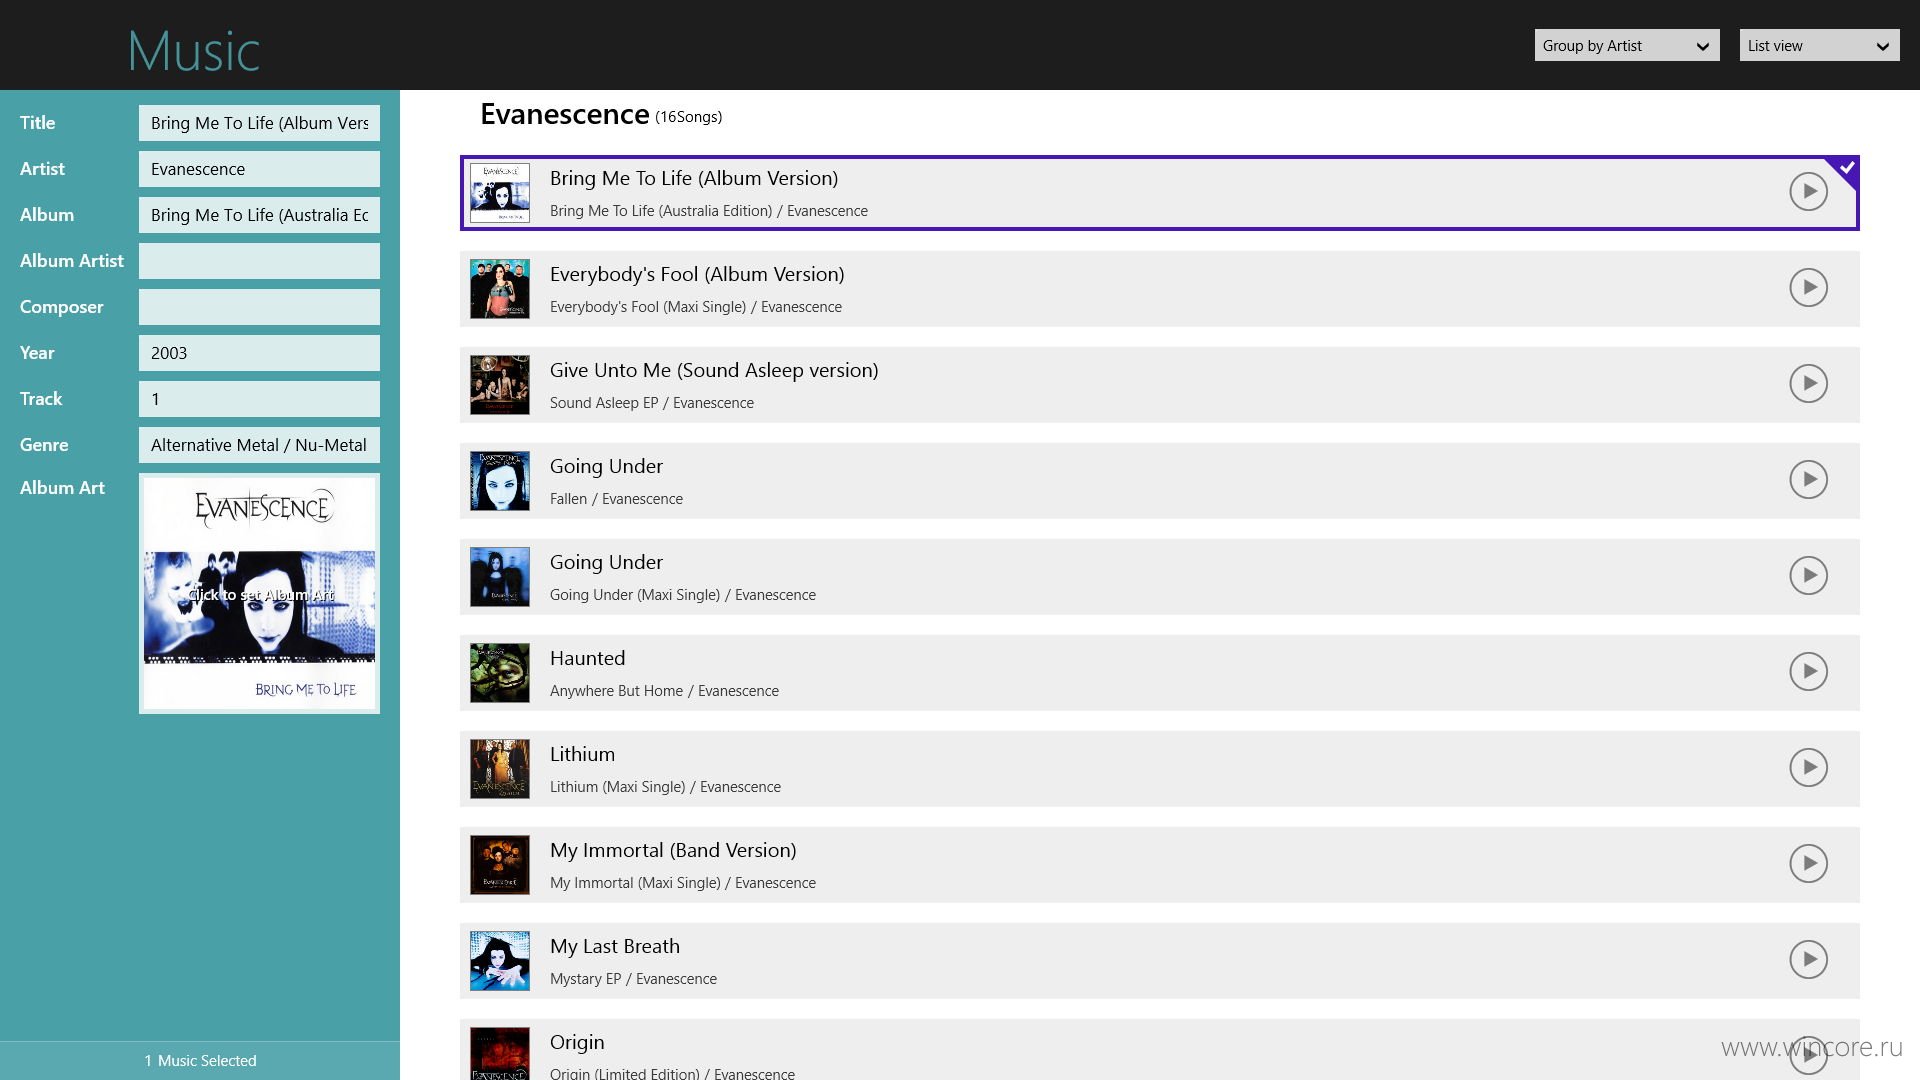Edit the Title text field
The width and height of the screenshot is (1920, 1080).
click(x=259, y=123)
